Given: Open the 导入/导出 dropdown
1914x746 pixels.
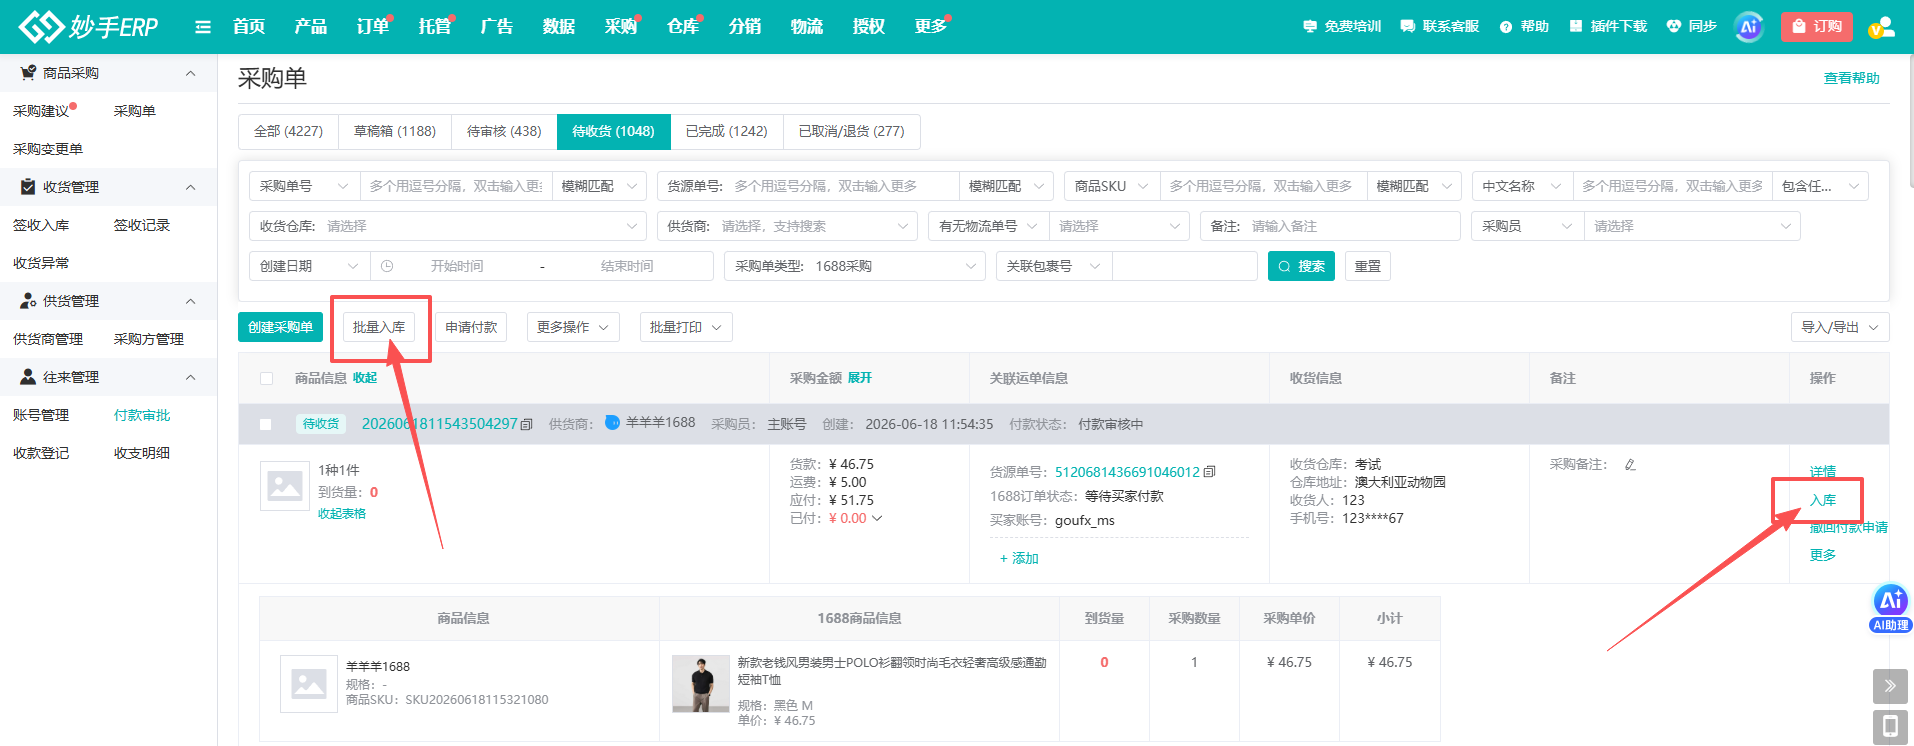Looking at the screenshot, I should [1840, 327].
